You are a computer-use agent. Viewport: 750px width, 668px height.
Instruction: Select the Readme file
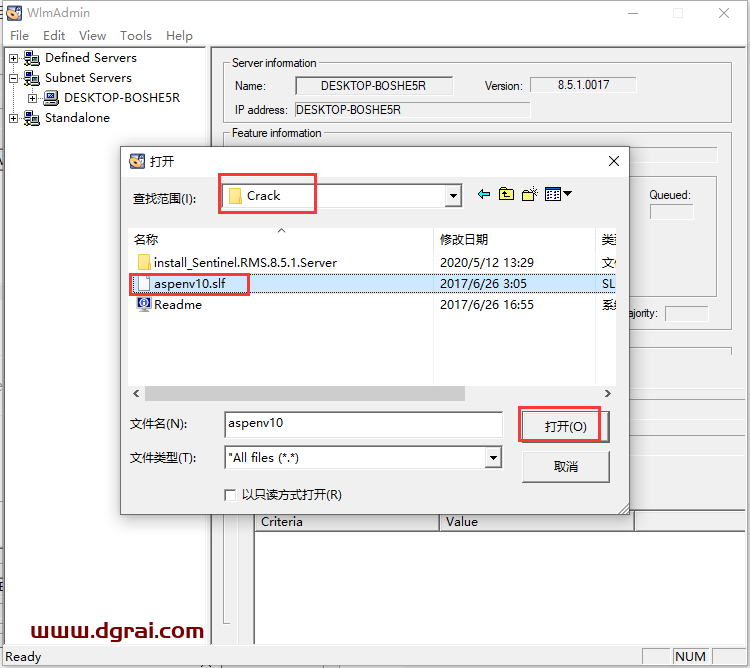tap(177, 305)
